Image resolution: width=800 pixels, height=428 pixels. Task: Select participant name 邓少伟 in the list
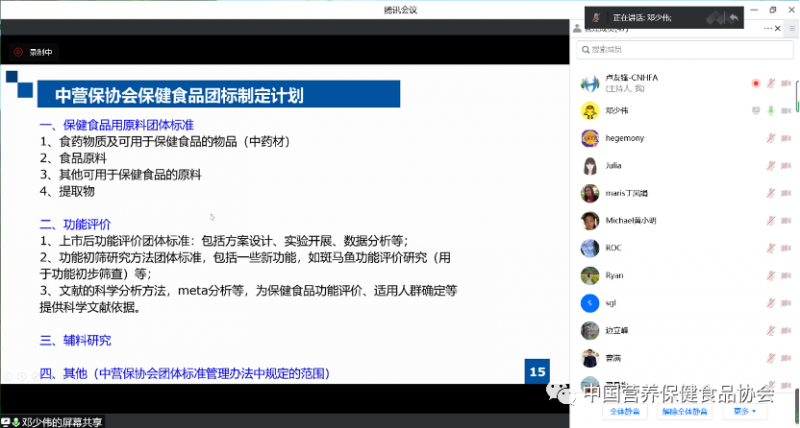coord(617,111)
